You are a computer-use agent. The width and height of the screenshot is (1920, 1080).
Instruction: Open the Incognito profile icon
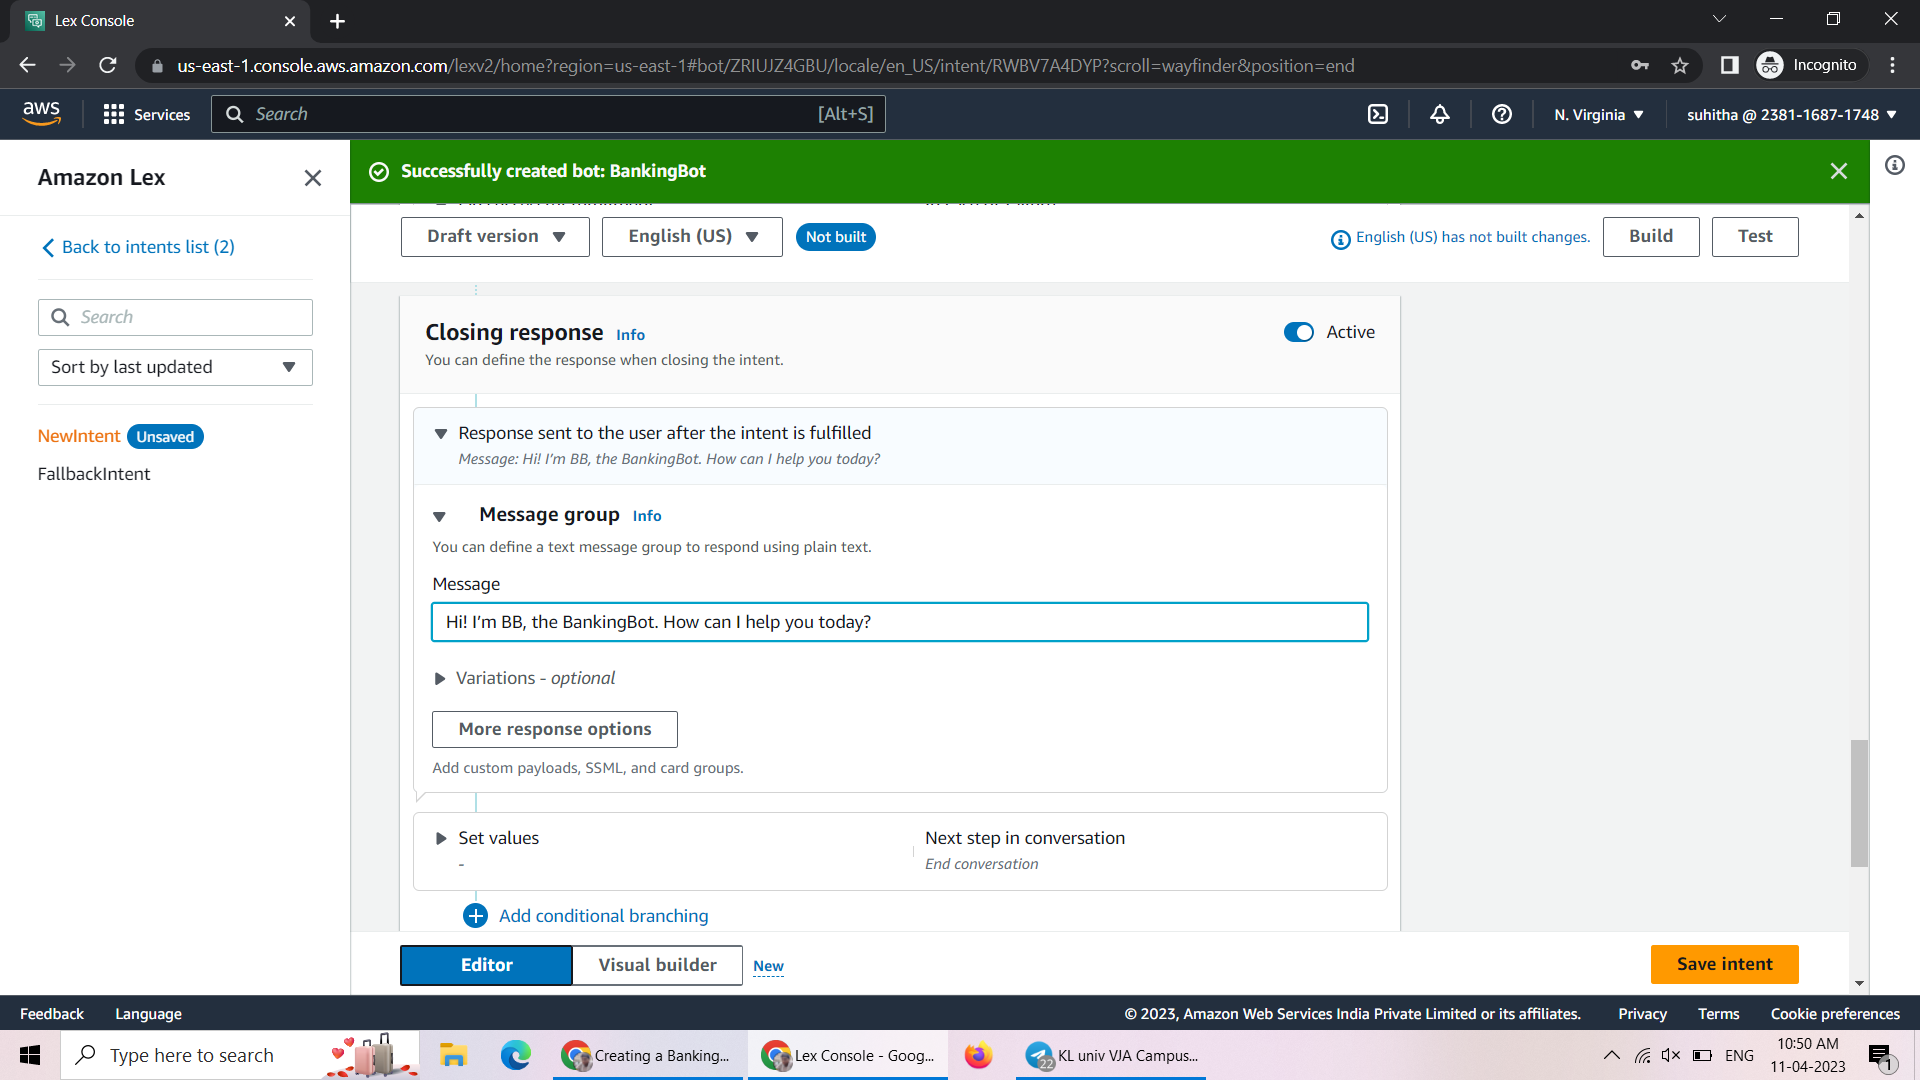(x=1770, y=65)
